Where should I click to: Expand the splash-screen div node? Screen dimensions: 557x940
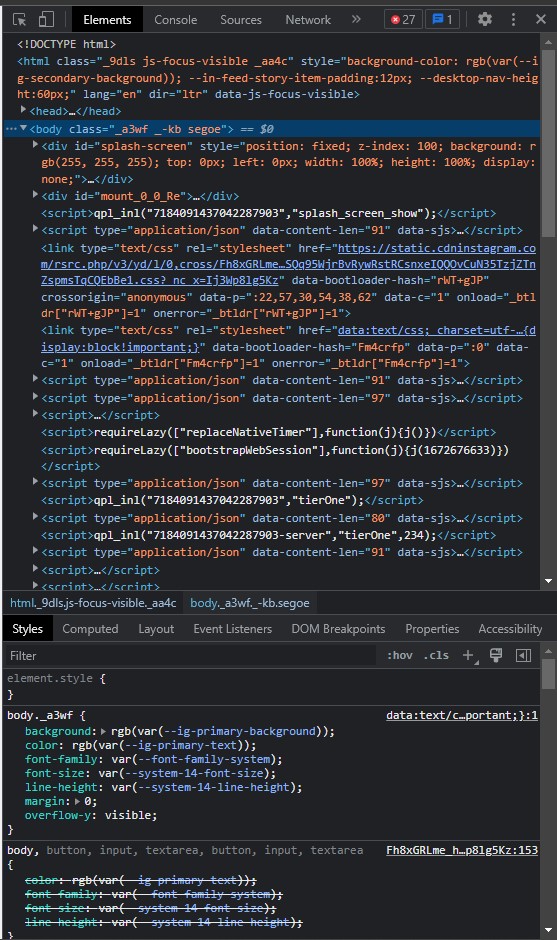[35, 145]
